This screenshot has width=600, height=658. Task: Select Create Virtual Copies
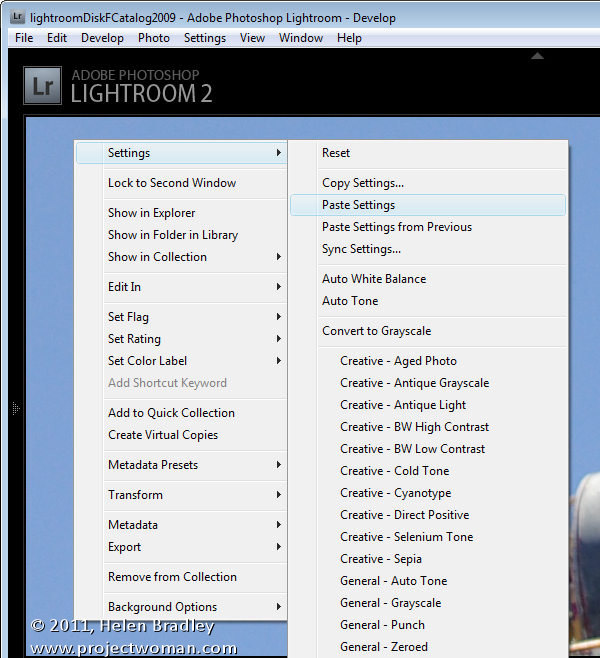click(x=182, y=435)
